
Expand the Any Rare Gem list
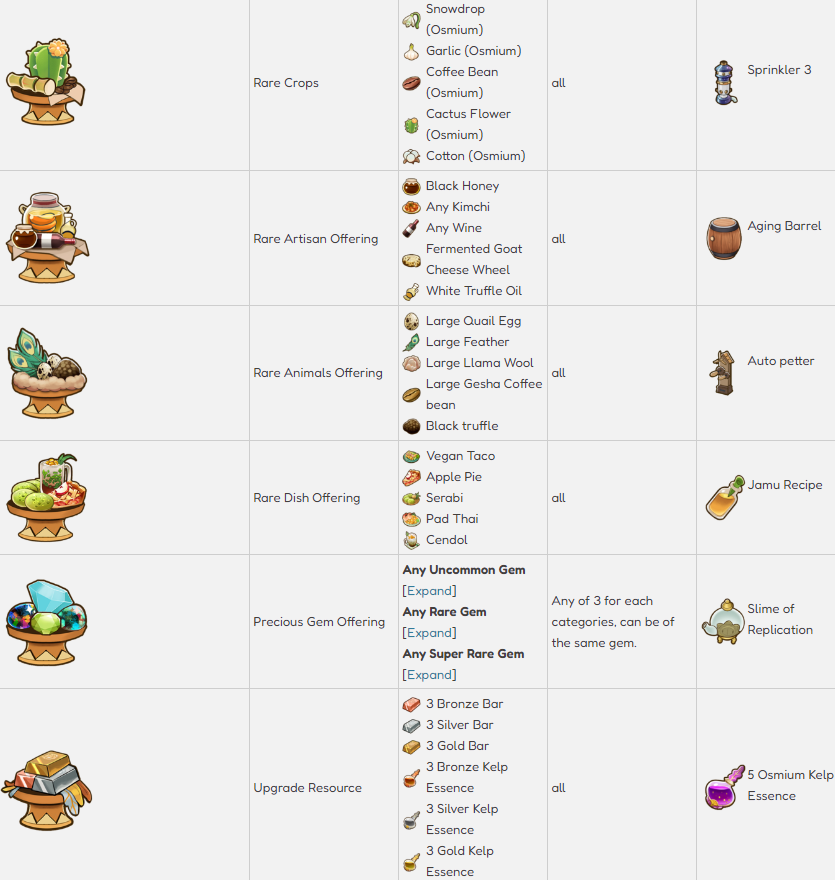coord(429,633)
